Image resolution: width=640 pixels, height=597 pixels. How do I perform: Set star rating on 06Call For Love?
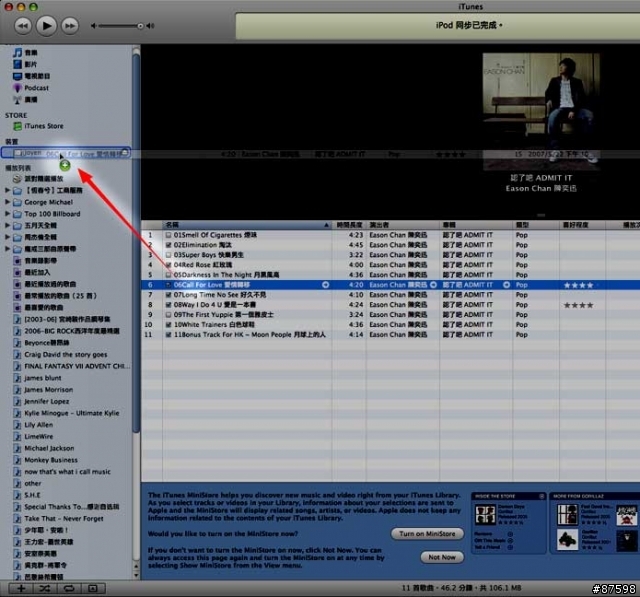pyautogui.click(x=578, y=285)
